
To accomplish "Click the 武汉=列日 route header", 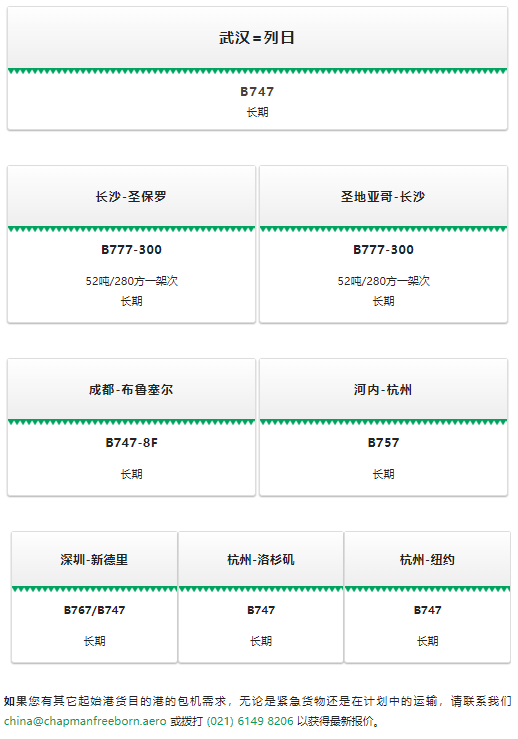I will click(x=257, y=38).
